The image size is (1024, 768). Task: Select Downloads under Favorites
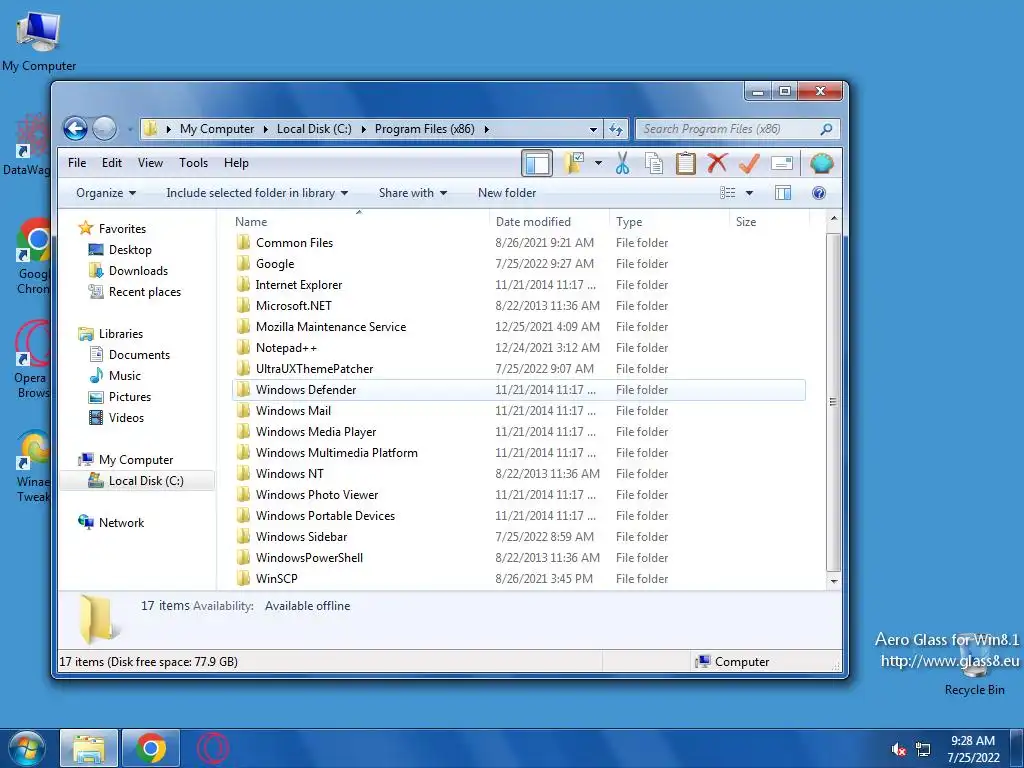(x=138, y=270)
